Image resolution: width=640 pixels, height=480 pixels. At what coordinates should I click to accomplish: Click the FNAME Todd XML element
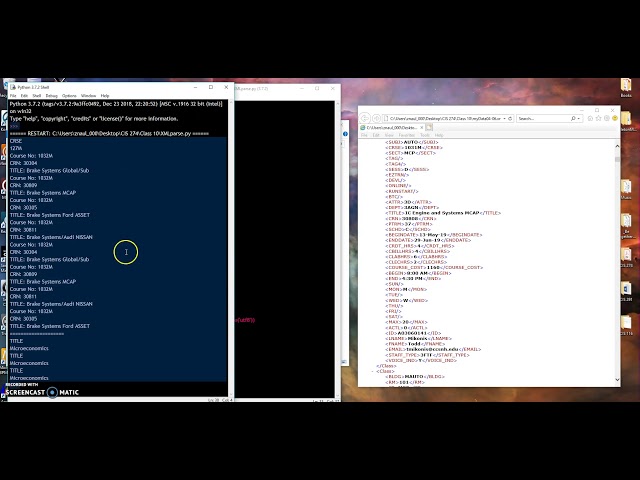point(414,344)
